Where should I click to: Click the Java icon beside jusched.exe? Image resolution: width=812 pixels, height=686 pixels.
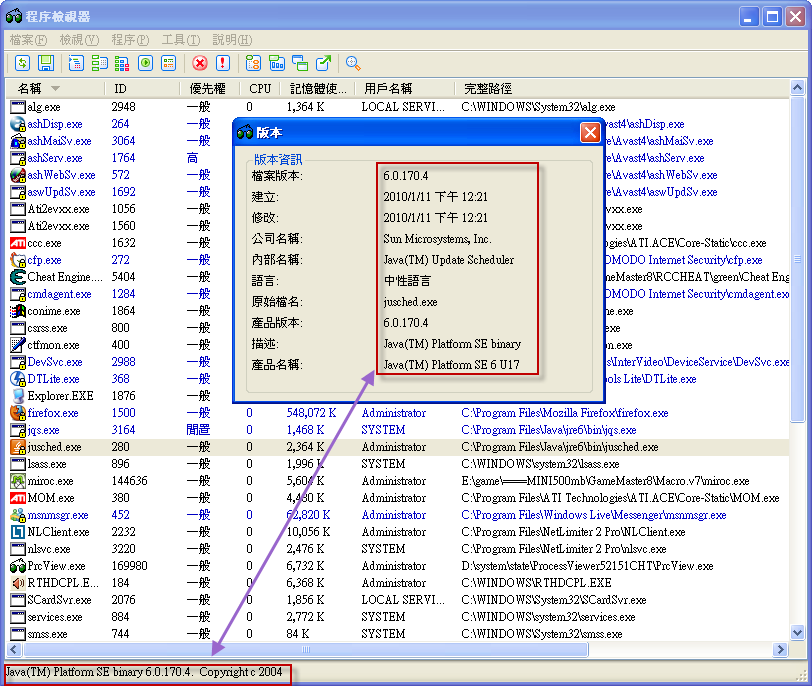18,447
